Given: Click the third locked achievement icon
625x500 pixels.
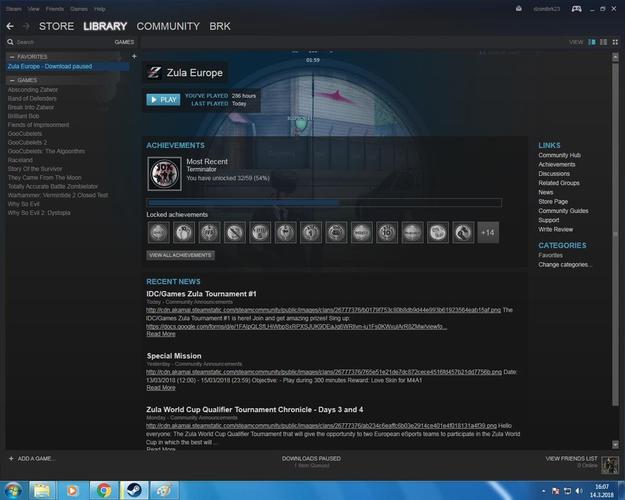Looking at the screenshot, I should (x=209, y=232).
